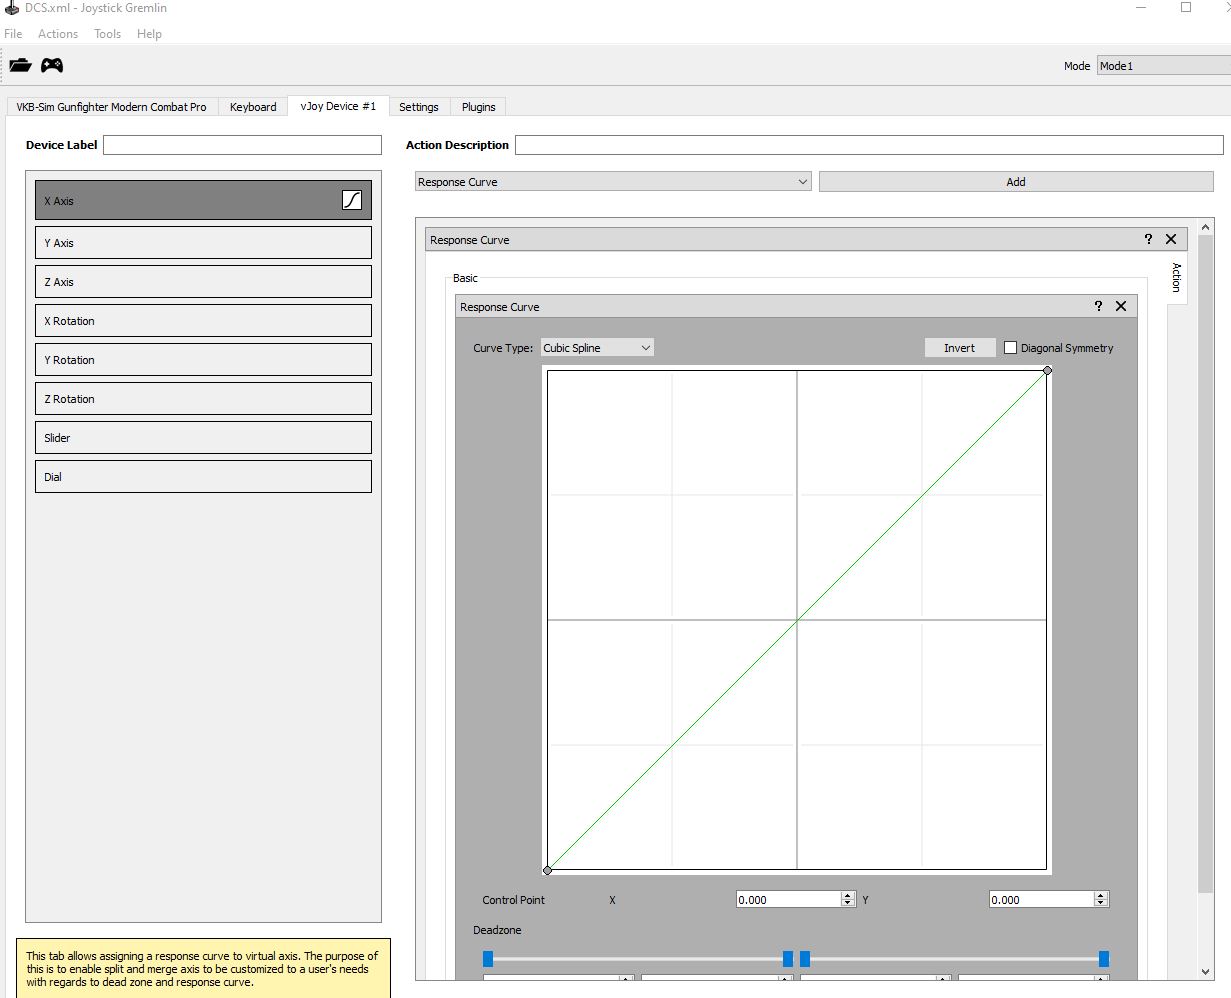Viewport: 1231px width, 998px height.
Task: Click the Add action button
Action: [x=1016, y=182]
